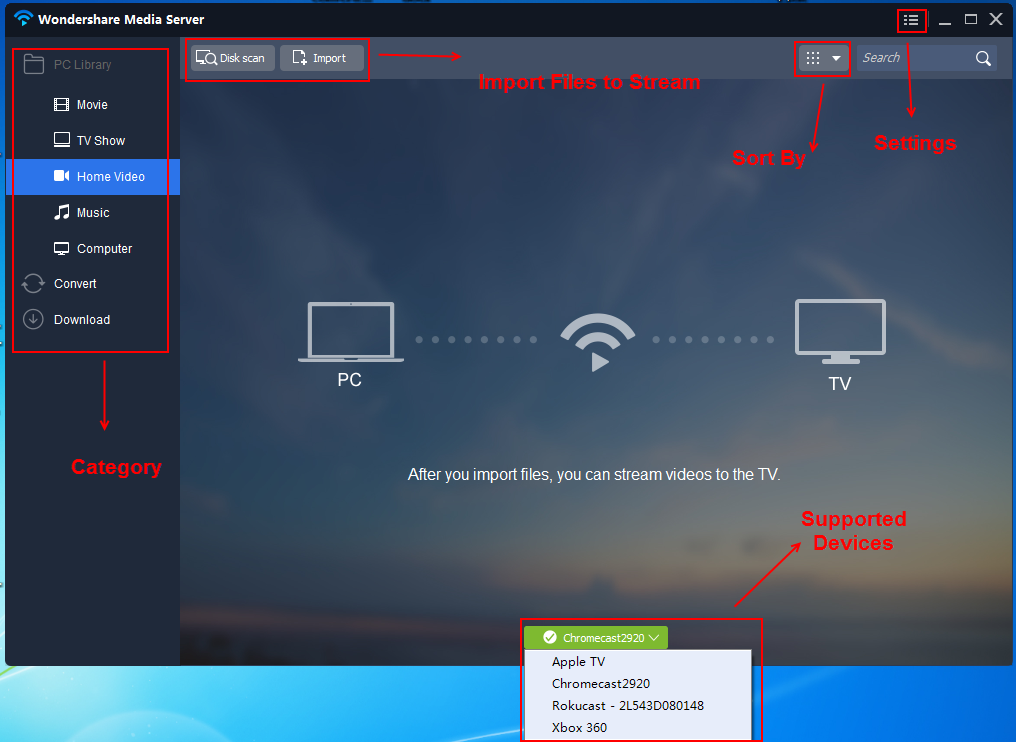The height and width of the screenshot is (742, 1016).
Task: Click the TV screen illustration
Action: [840, 331]
